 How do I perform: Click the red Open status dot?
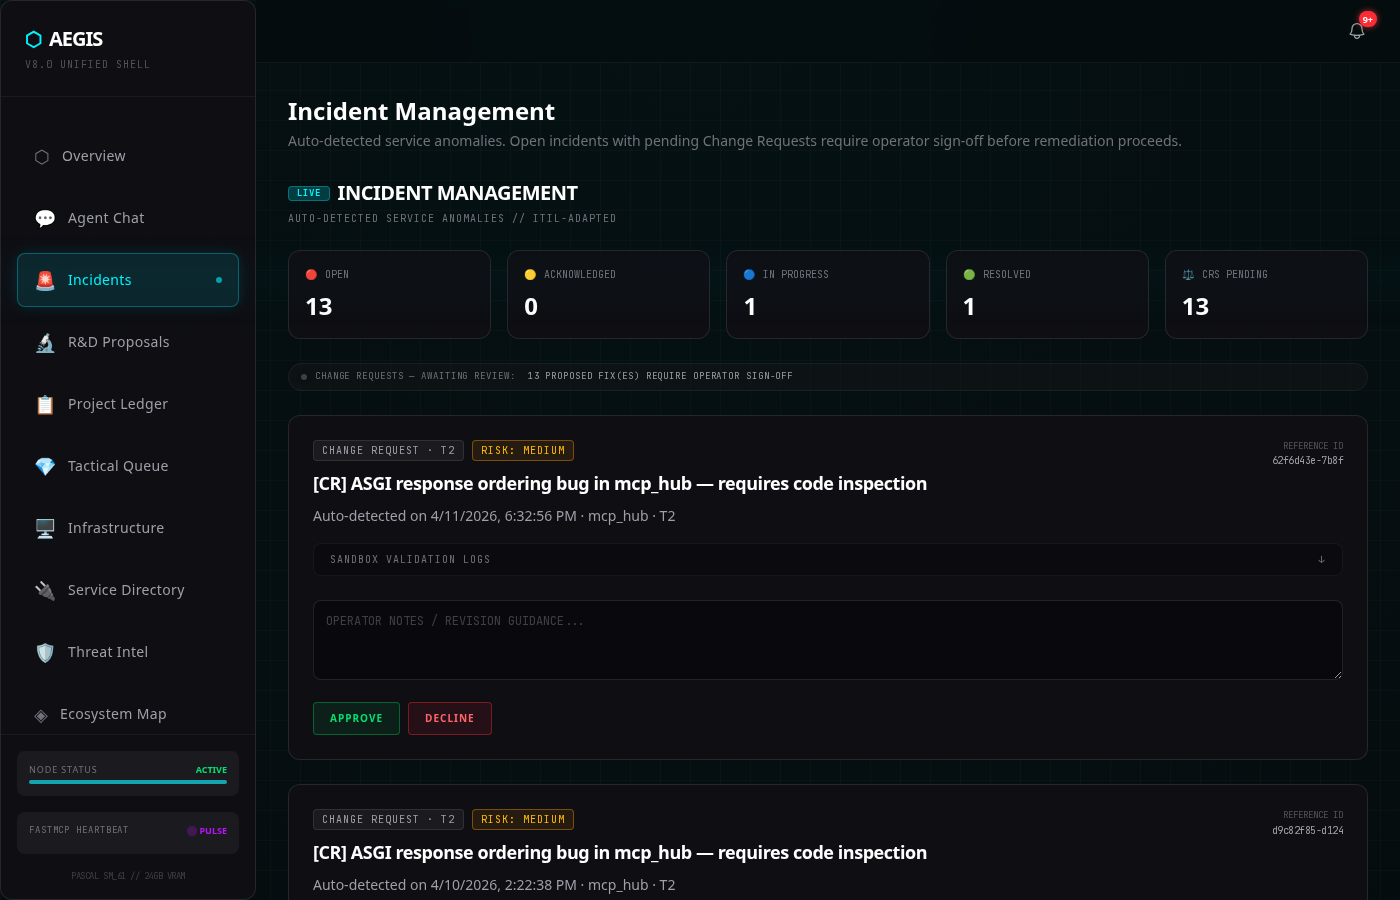pos(311,274)
